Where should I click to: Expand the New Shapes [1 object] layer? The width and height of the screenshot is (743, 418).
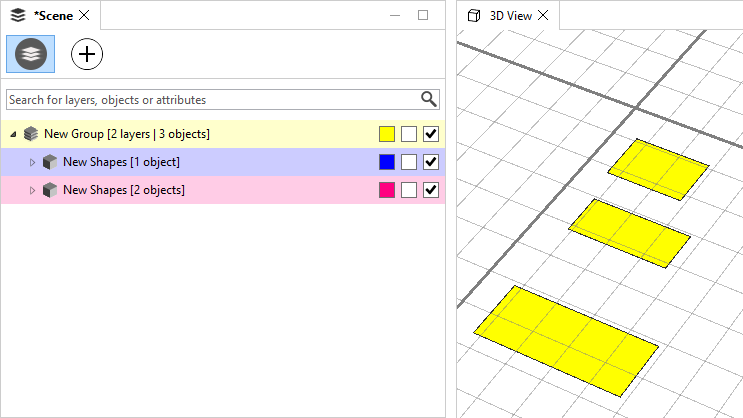coord(32,162)
